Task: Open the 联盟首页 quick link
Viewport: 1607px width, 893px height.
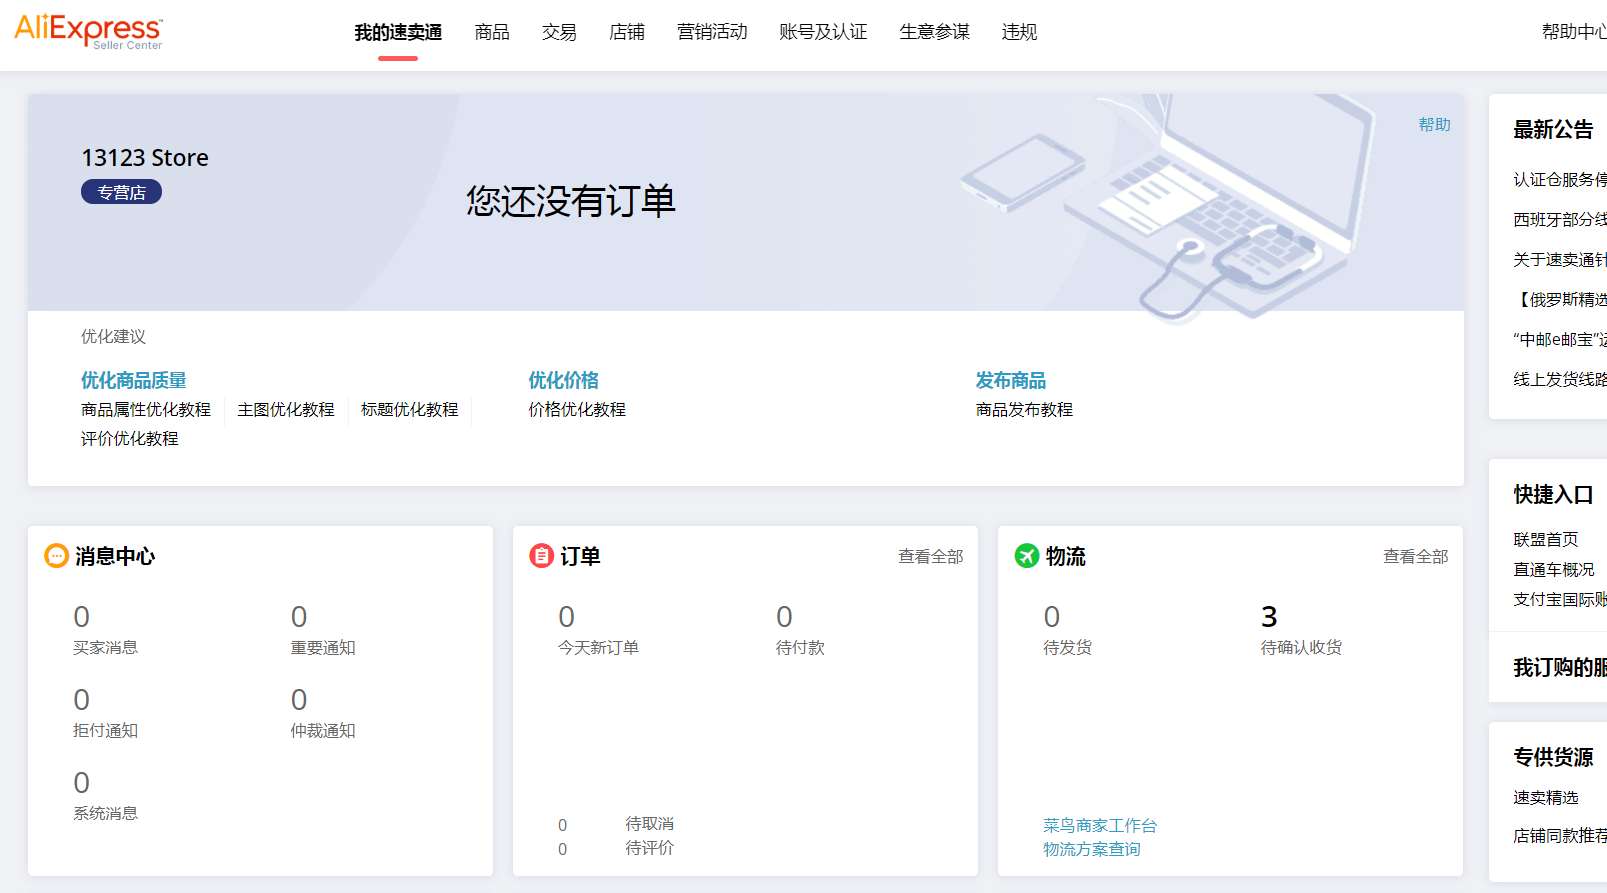Action: (x=1546, y=539)
